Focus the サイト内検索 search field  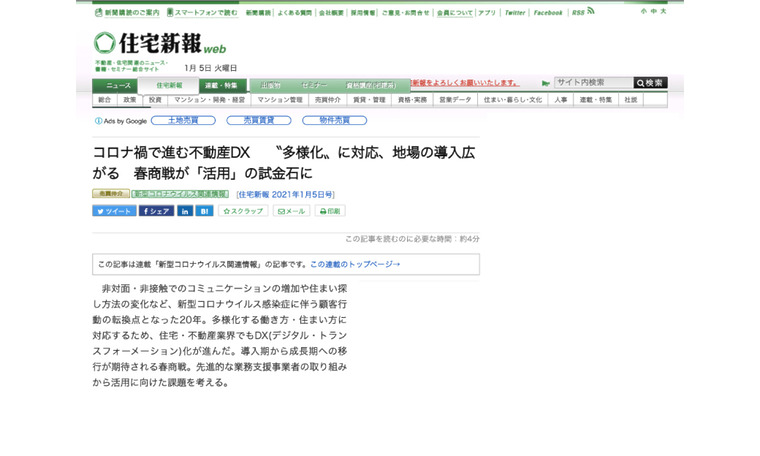(593, 83)
